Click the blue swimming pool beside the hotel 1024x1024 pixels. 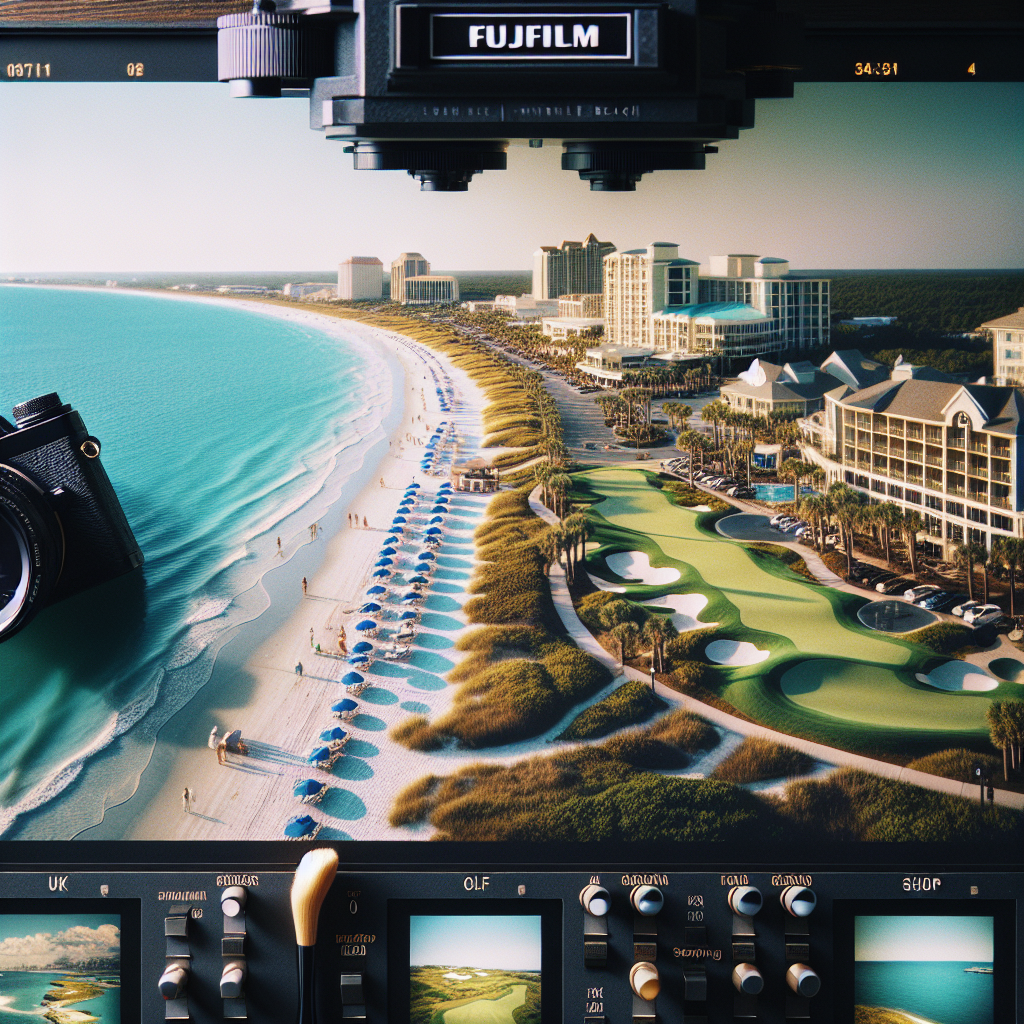click(772, 492)
